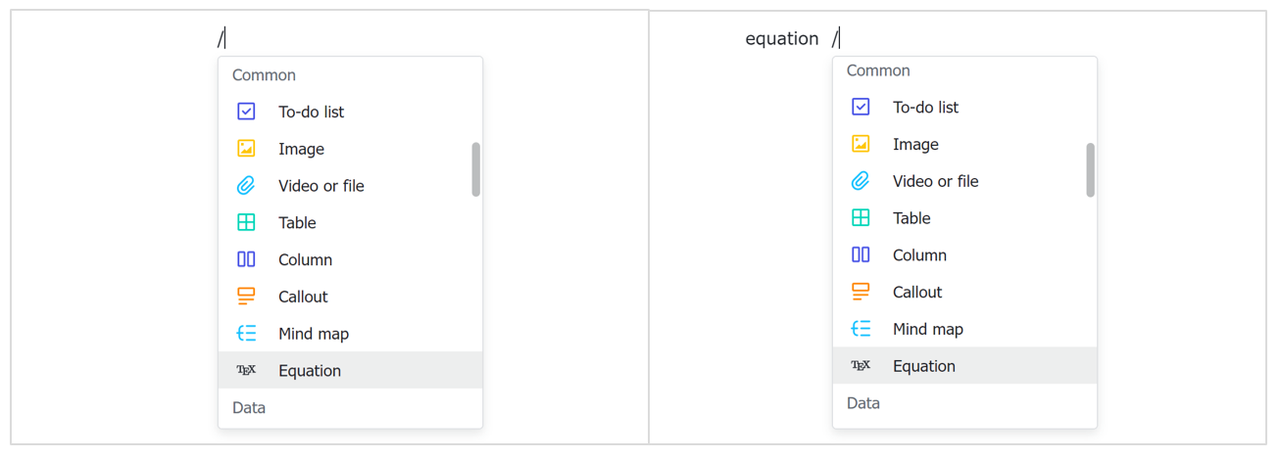The height and width of the screenshot is (458, 1280).
Task: Select Image entry in right menu
Action: pyautogui.click(x=915, y=144)
